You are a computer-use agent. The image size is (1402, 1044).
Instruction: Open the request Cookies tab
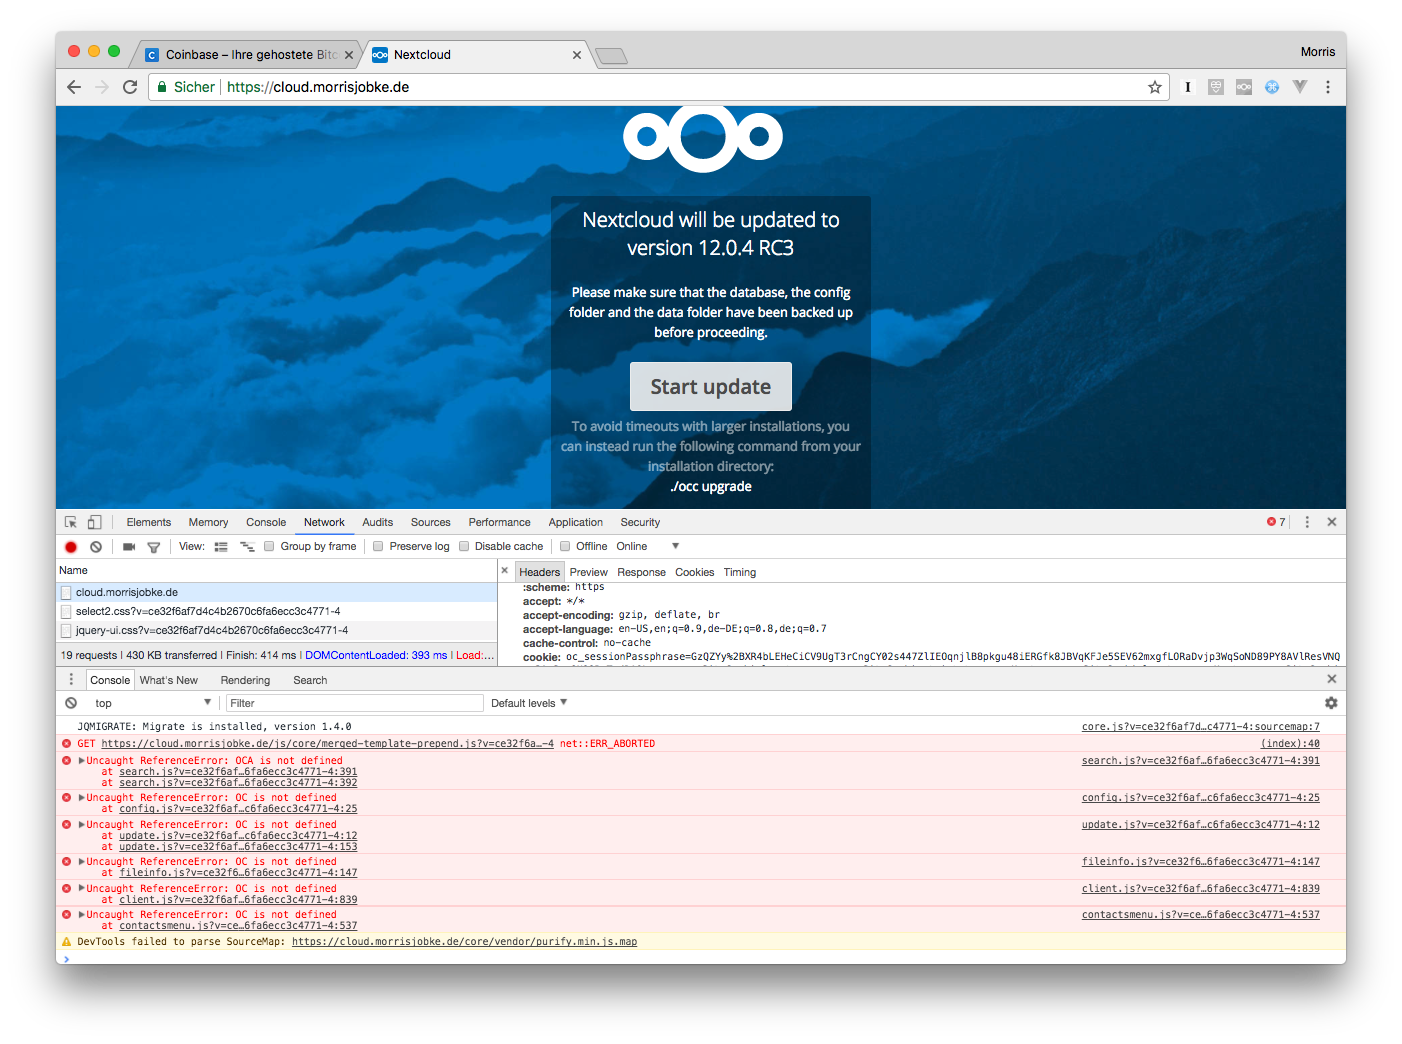694,572
